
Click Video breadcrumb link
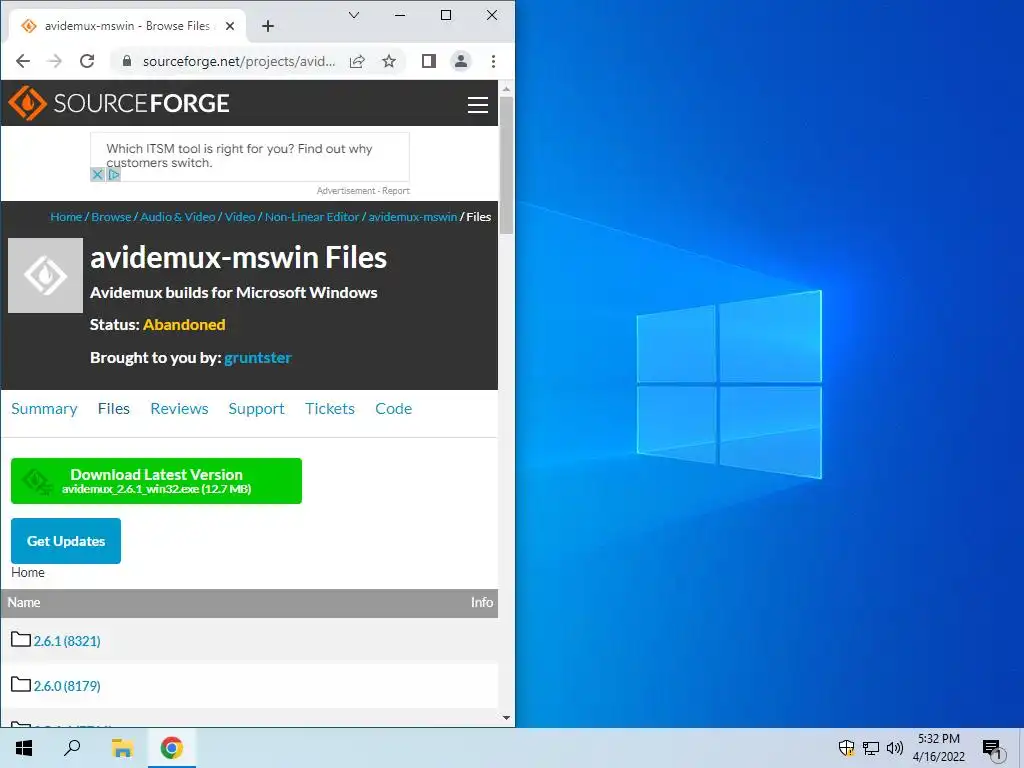point(240,217)
